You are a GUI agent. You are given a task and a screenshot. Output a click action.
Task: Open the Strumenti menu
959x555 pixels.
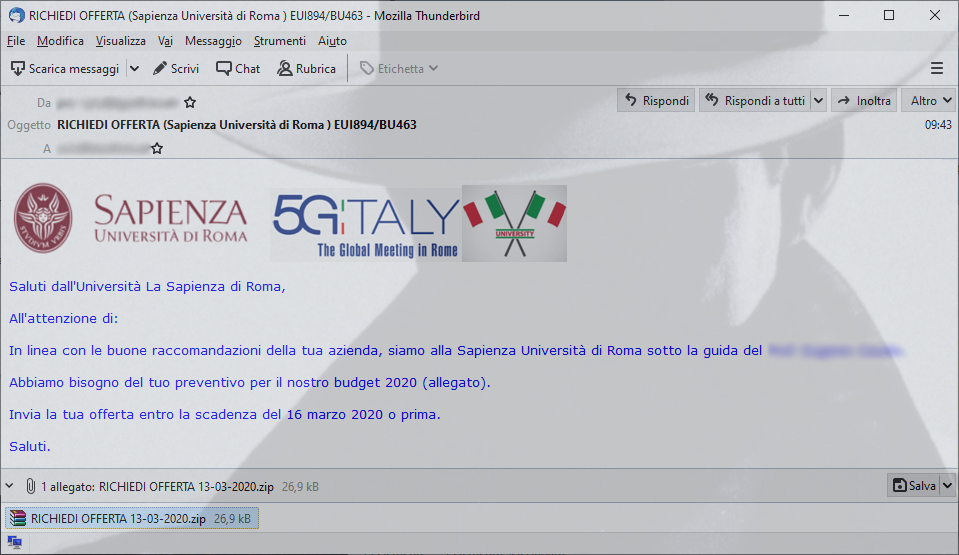coord(280,41)
